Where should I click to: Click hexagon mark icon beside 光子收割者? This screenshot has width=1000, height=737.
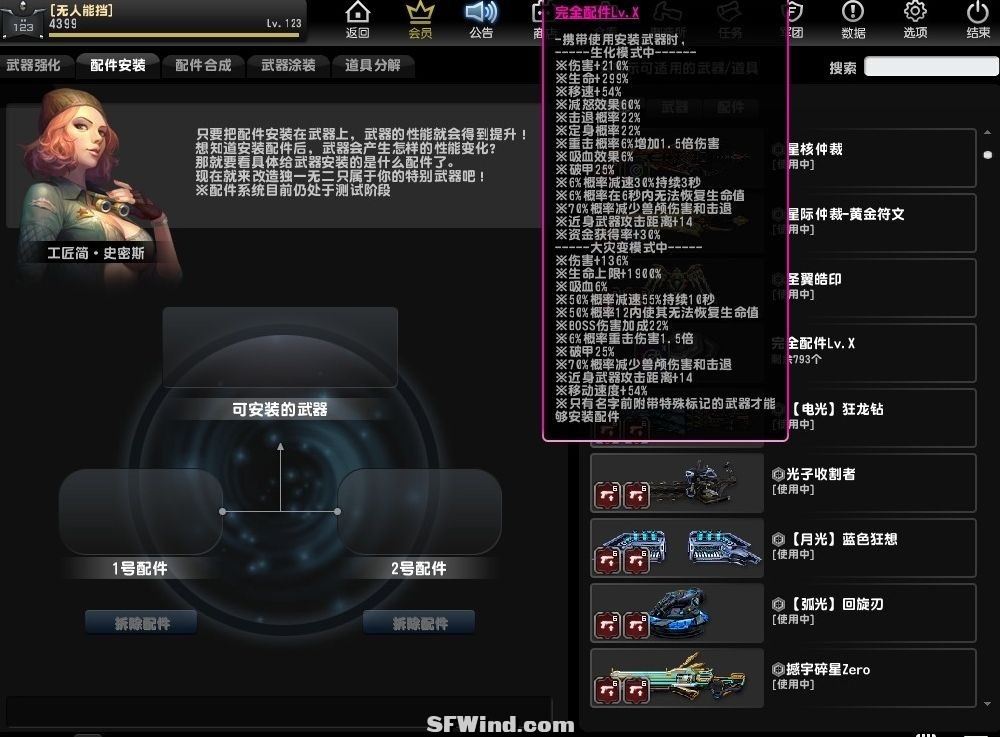778,474
